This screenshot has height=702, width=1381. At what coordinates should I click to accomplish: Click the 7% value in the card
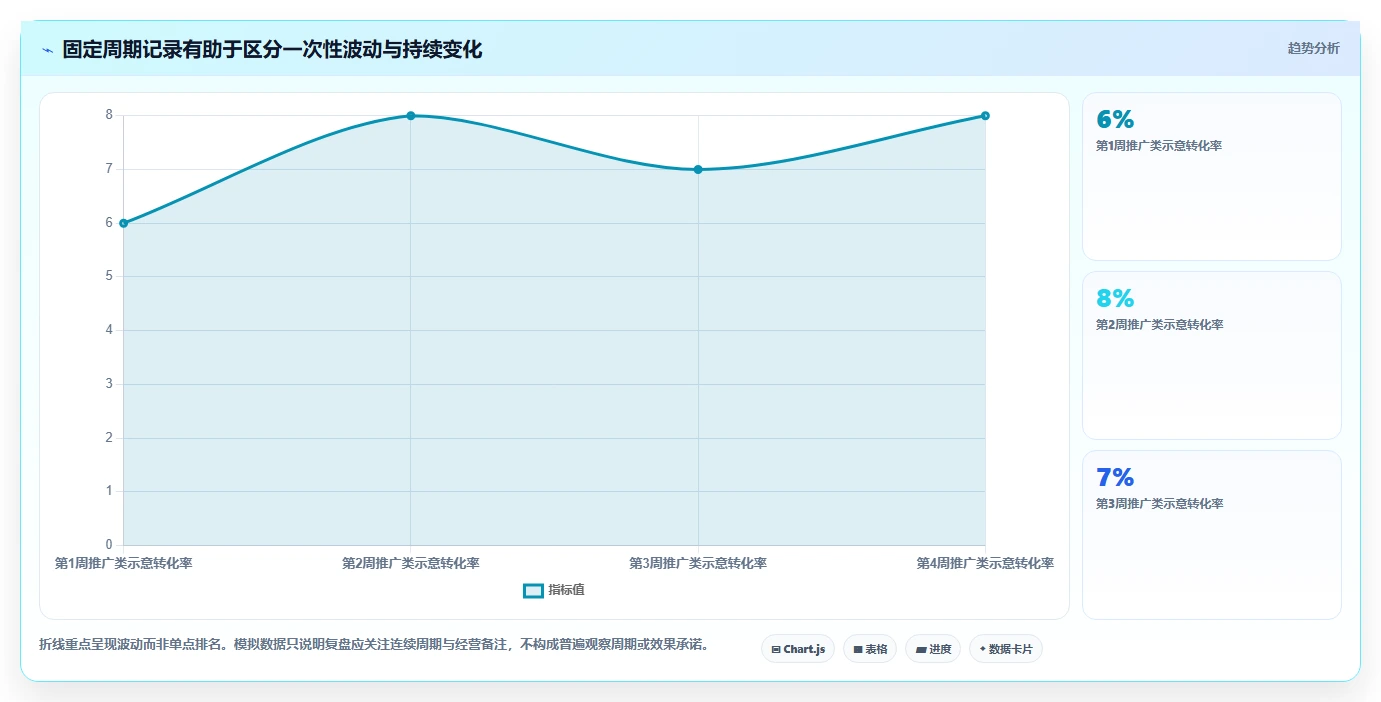tap(1115, 477)
